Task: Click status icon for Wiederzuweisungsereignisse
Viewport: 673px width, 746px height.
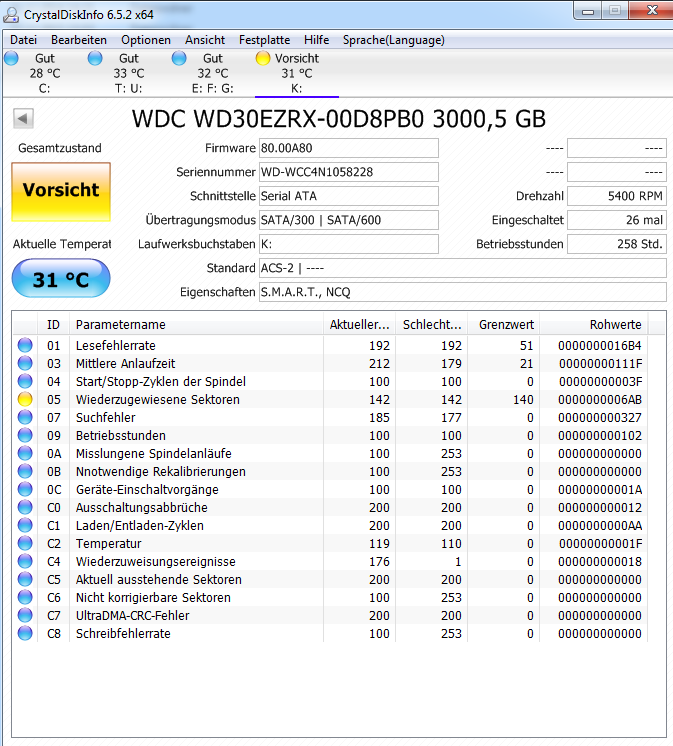Action: click(25, 561)
